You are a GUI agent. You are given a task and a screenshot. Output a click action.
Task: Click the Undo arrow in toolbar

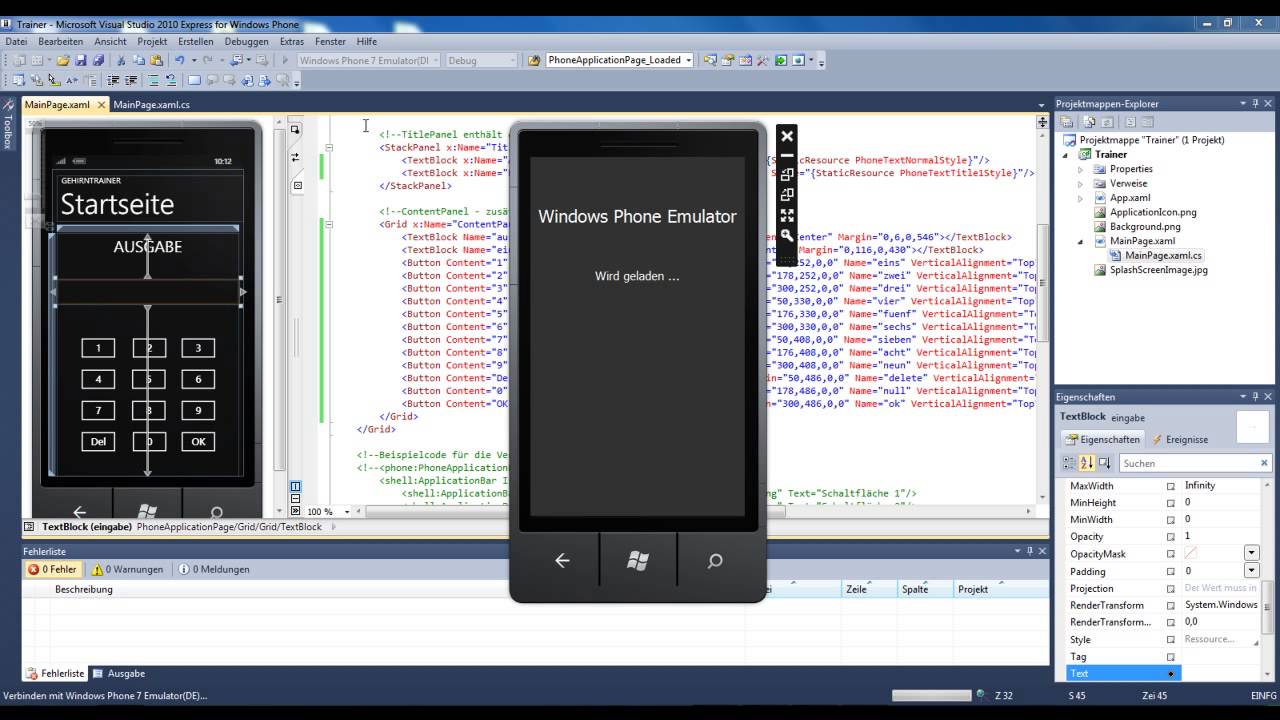tap(180, 60)
